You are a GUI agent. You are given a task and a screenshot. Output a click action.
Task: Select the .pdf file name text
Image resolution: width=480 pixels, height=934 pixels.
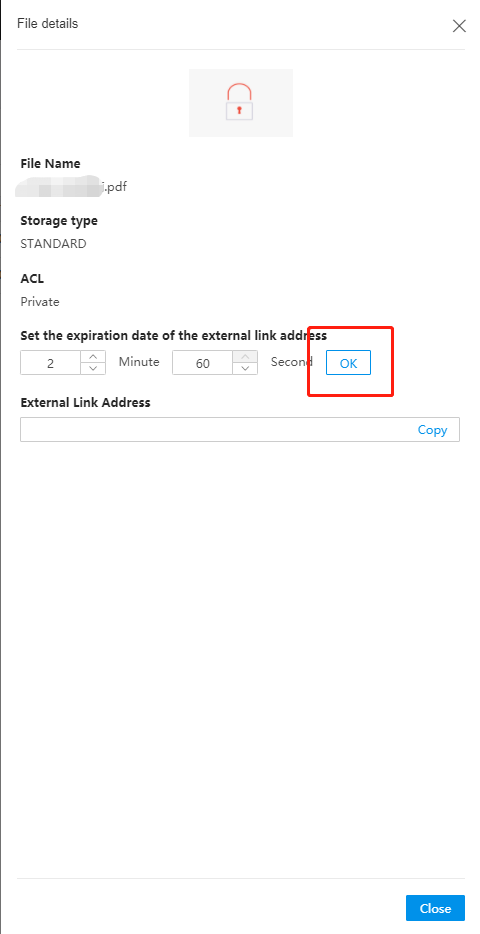point(74,187)
